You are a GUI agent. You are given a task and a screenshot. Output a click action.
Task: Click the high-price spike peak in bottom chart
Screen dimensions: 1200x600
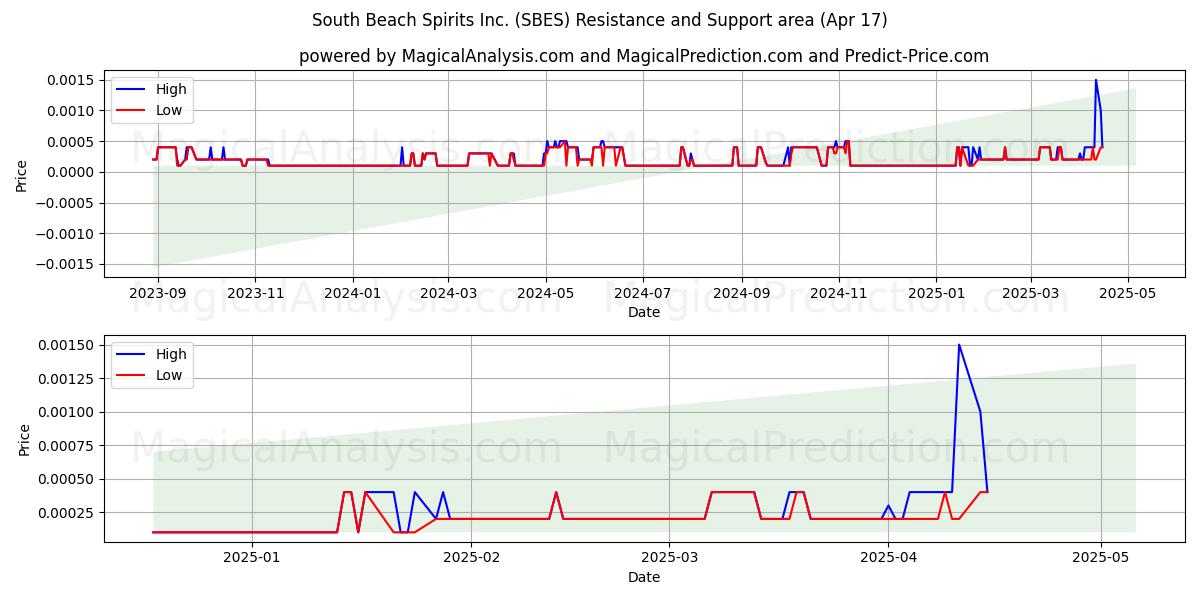click(x=959, y=345)
